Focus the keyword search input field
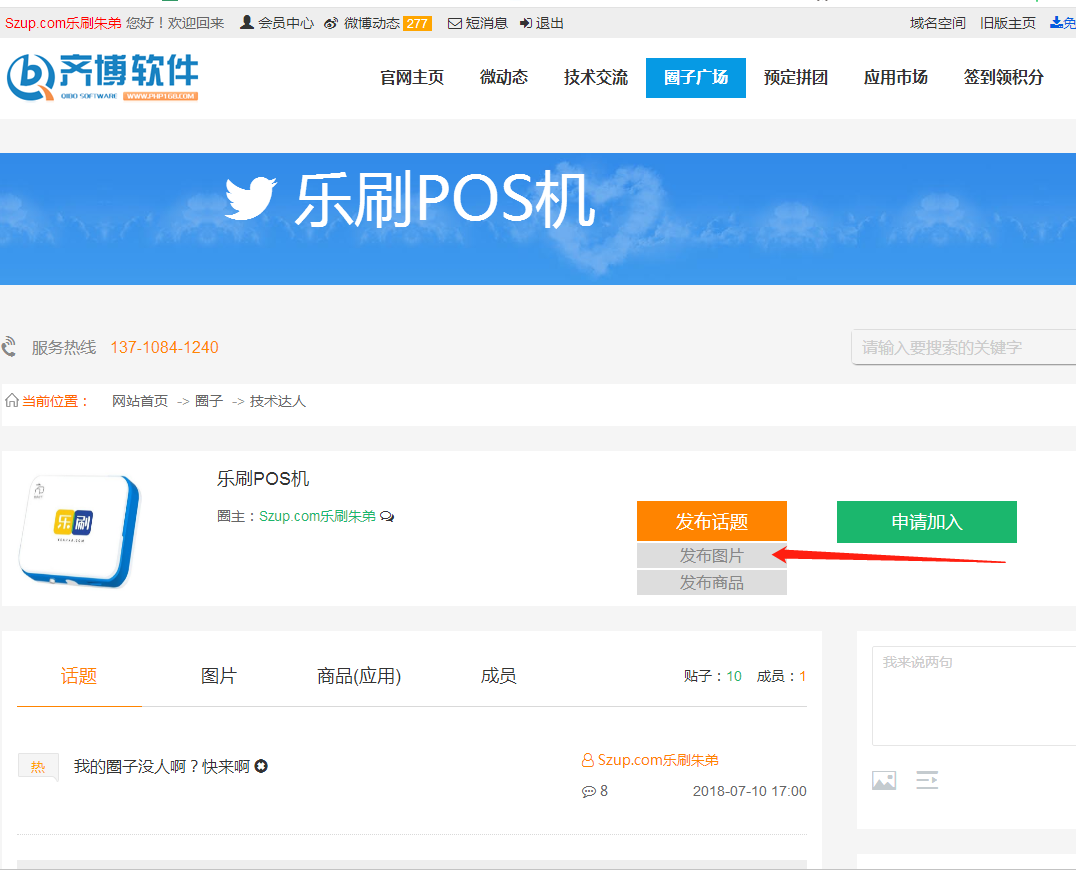The width and height of the screenshot is (1076, 871). click(960, 347)
